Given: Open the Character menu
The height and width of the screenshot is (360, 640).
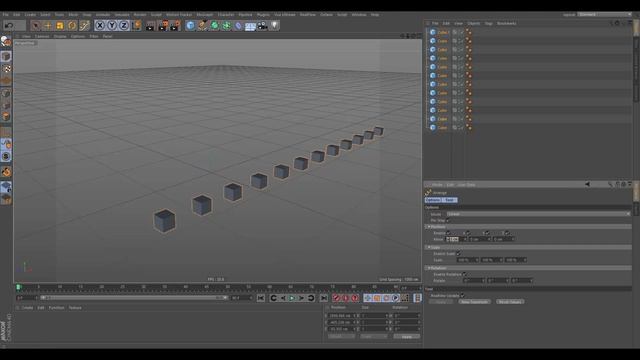Looking at the screenshot, I should [226, 15].
